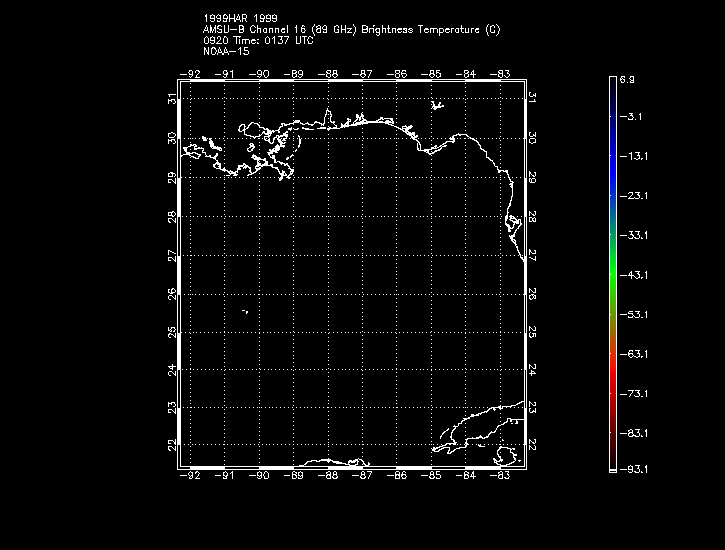This screenshot has height=550, width=725.
Task: Click the -53.1 colorbar tick label
Action: (632, 314)
